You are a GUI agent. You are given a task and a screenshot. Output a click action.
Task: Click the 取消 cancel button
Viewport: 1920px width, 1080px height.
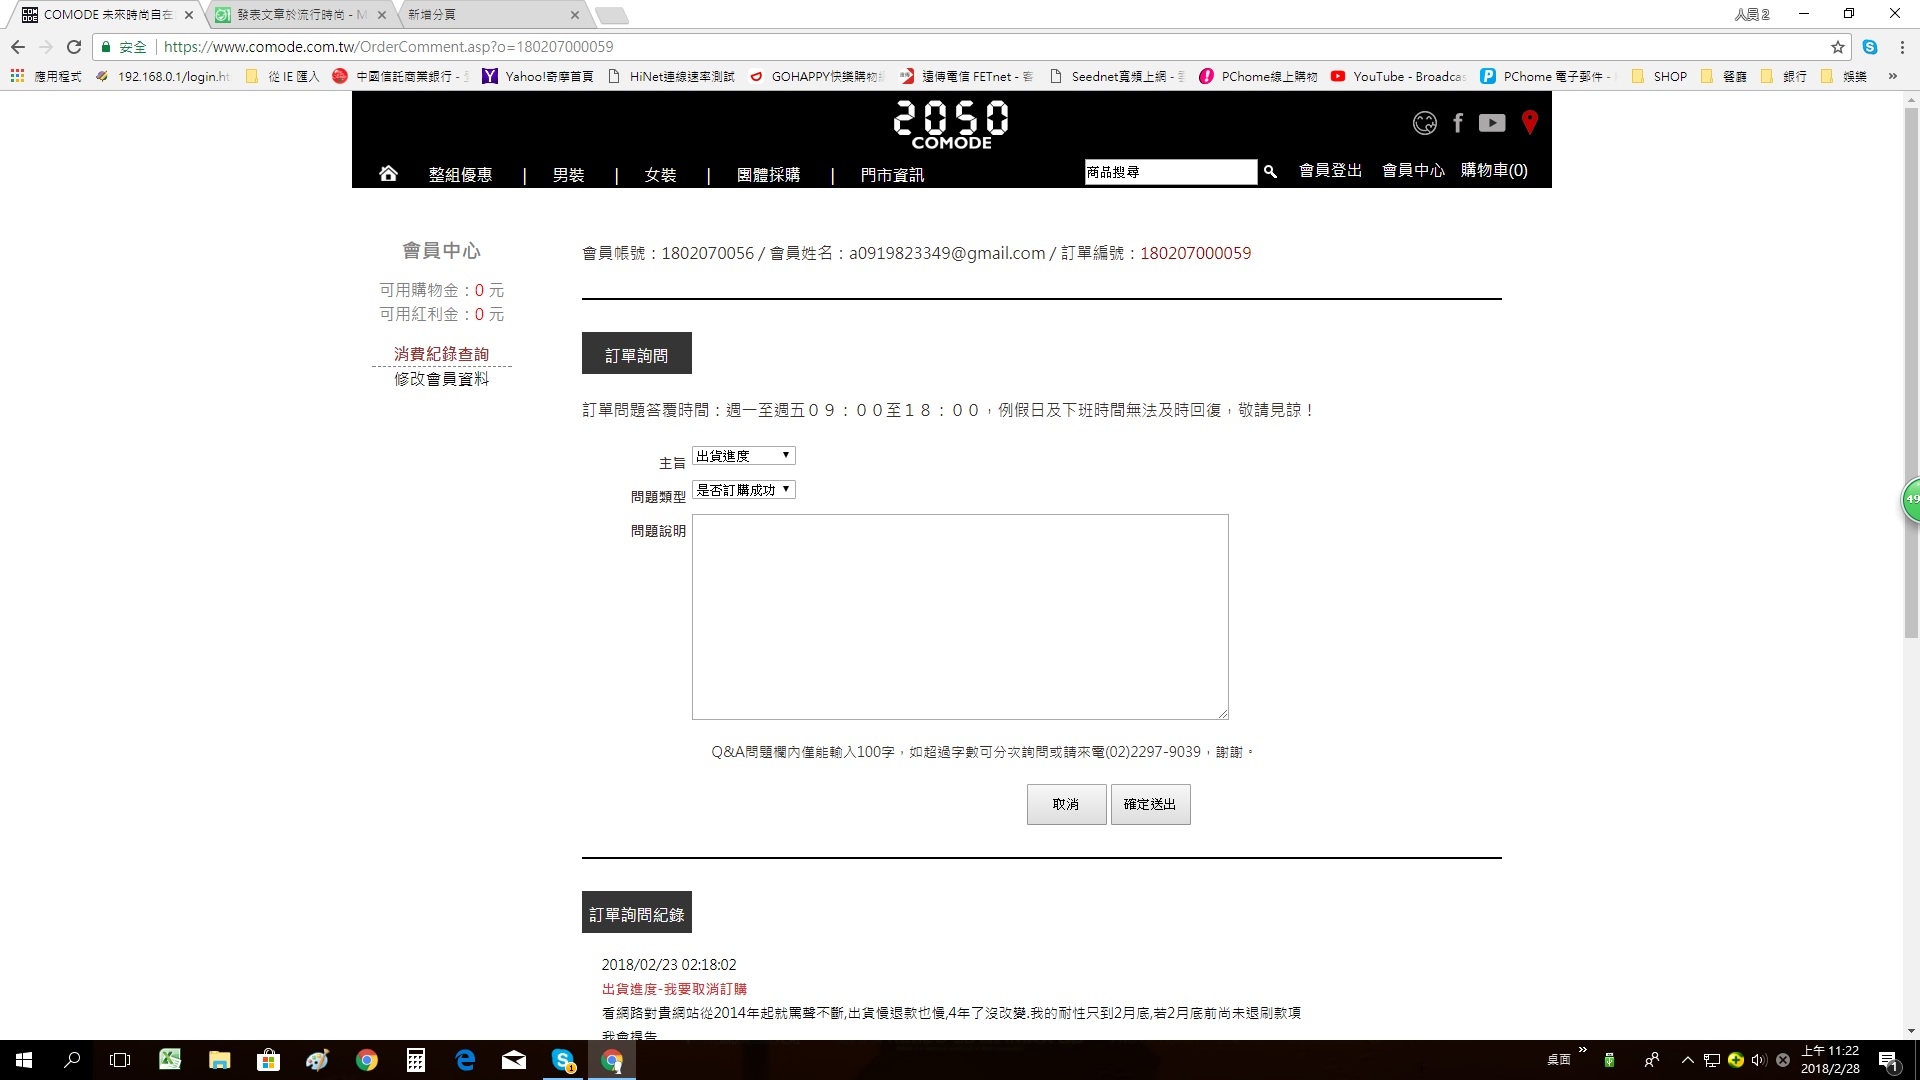tap(1066, 804)
